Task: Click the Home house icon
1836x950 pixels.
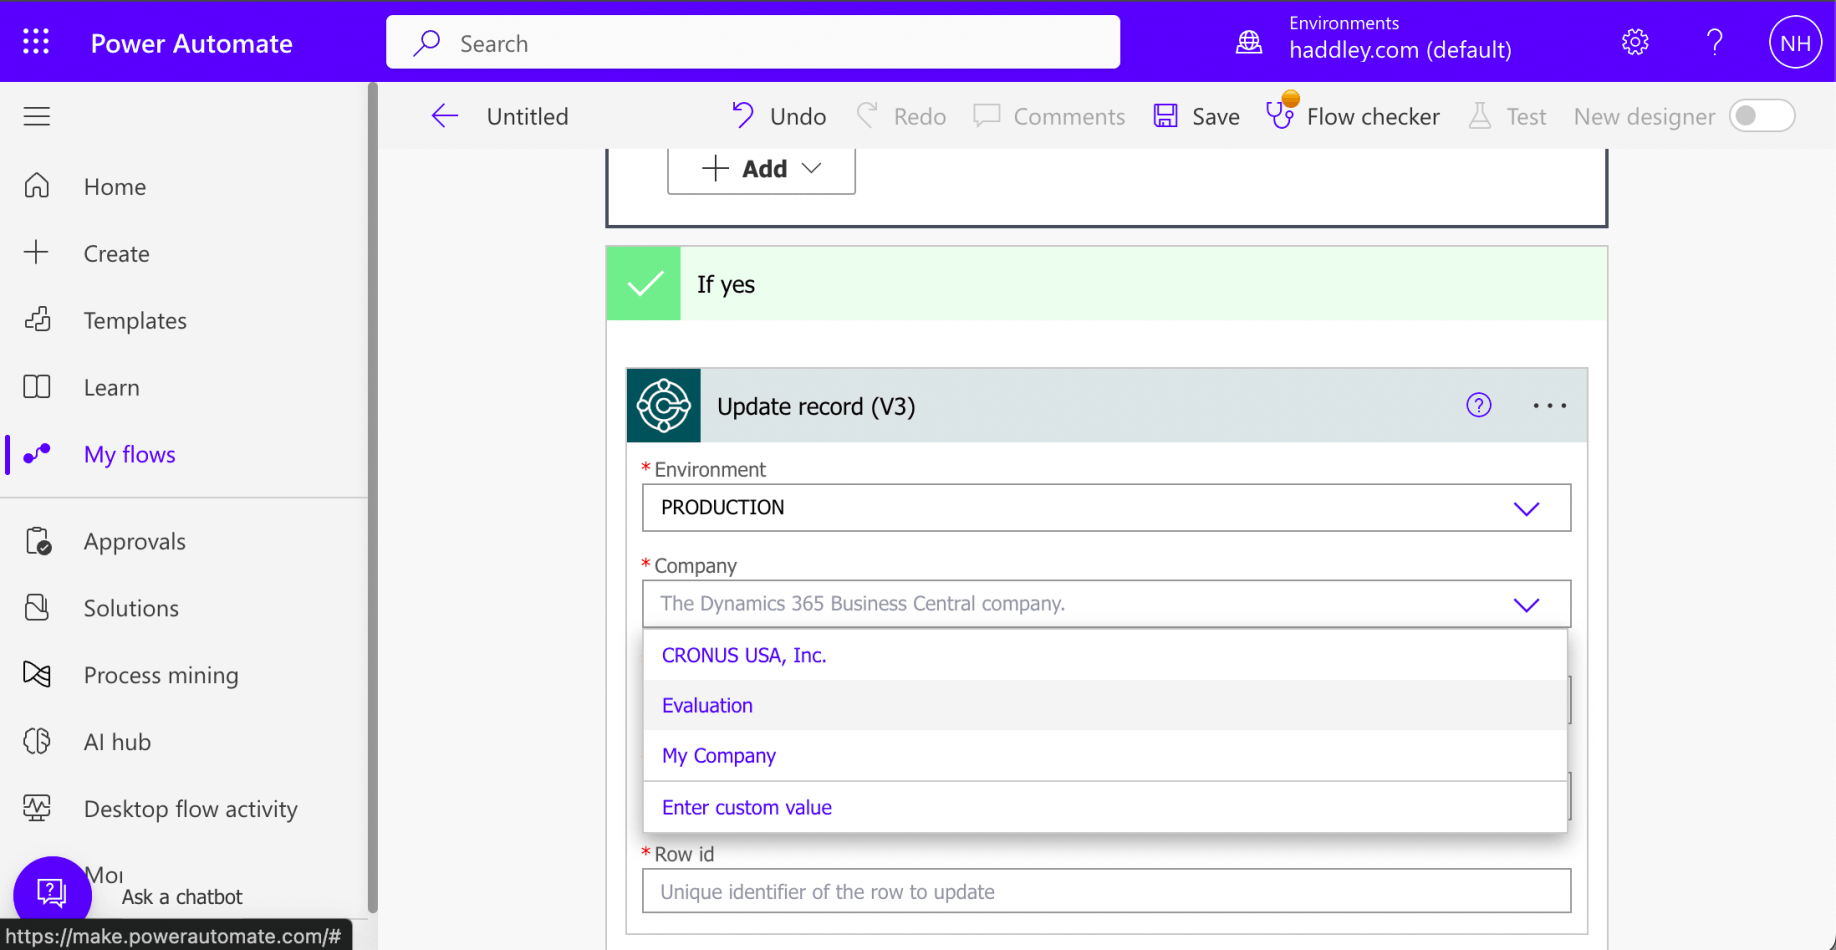Action: coord(37,186)
